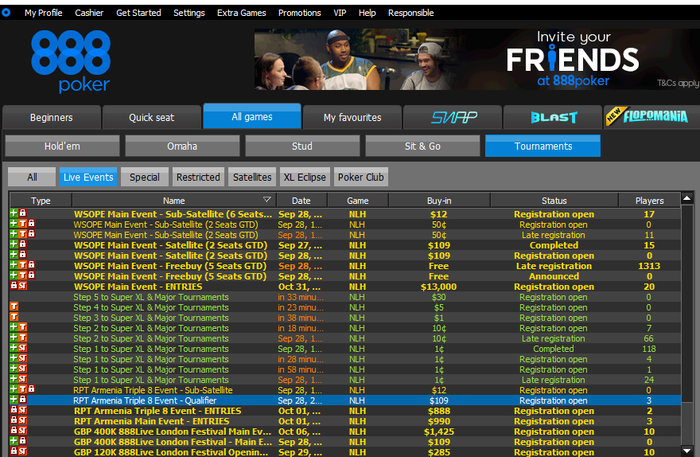Click the orange T icon in the WSOPE Sub-Satellite row with 11 players
Image resolution: width=700 pixels, height=457 pixels.
(x=22, y=234)
